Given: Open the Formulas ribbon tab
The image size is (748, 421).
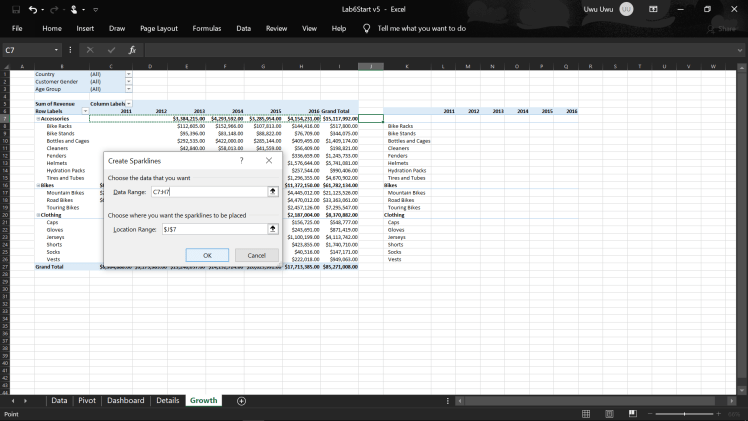Looking at the screenshot, I should pyautogui.click(x=206, y=28).
